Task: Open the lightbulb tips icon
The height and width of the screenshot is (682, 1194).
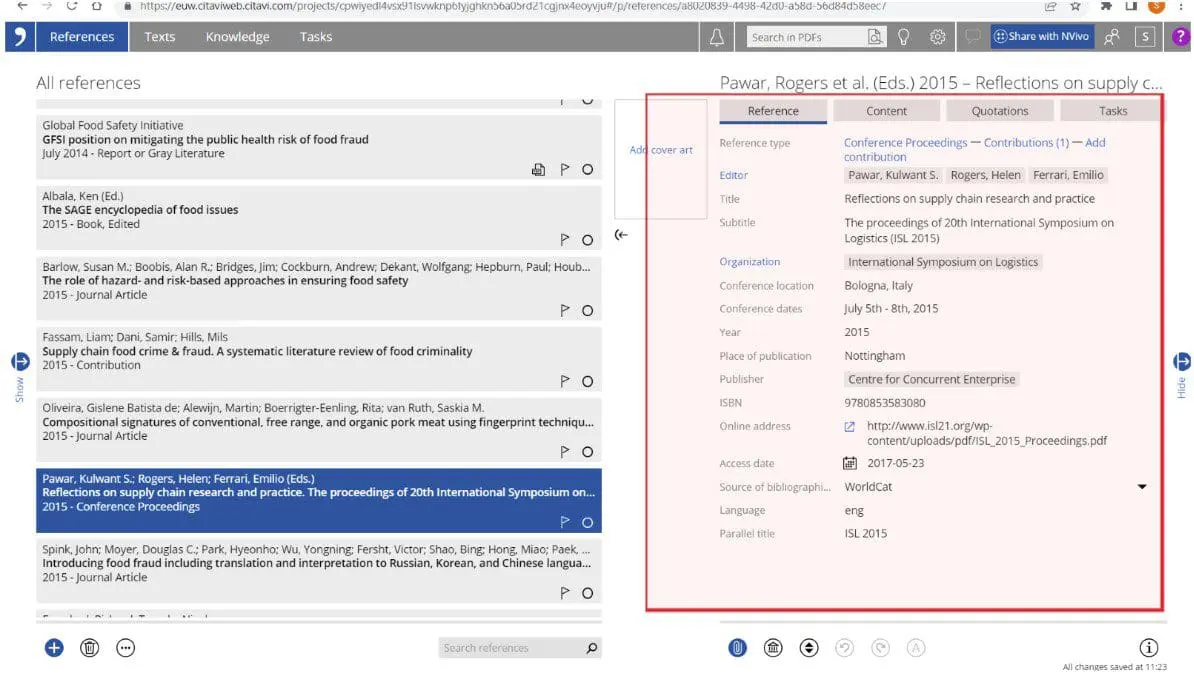Action: (905, 36)
